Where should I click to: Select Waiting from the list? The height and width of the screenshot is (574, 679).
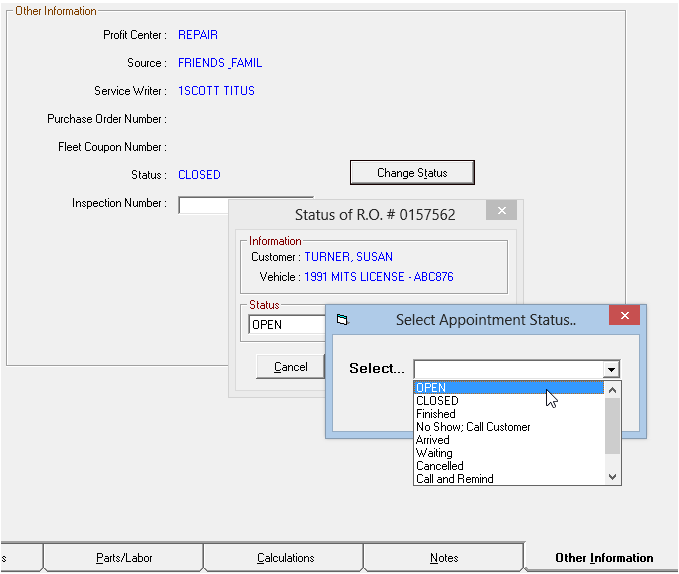tap(434, 453)
